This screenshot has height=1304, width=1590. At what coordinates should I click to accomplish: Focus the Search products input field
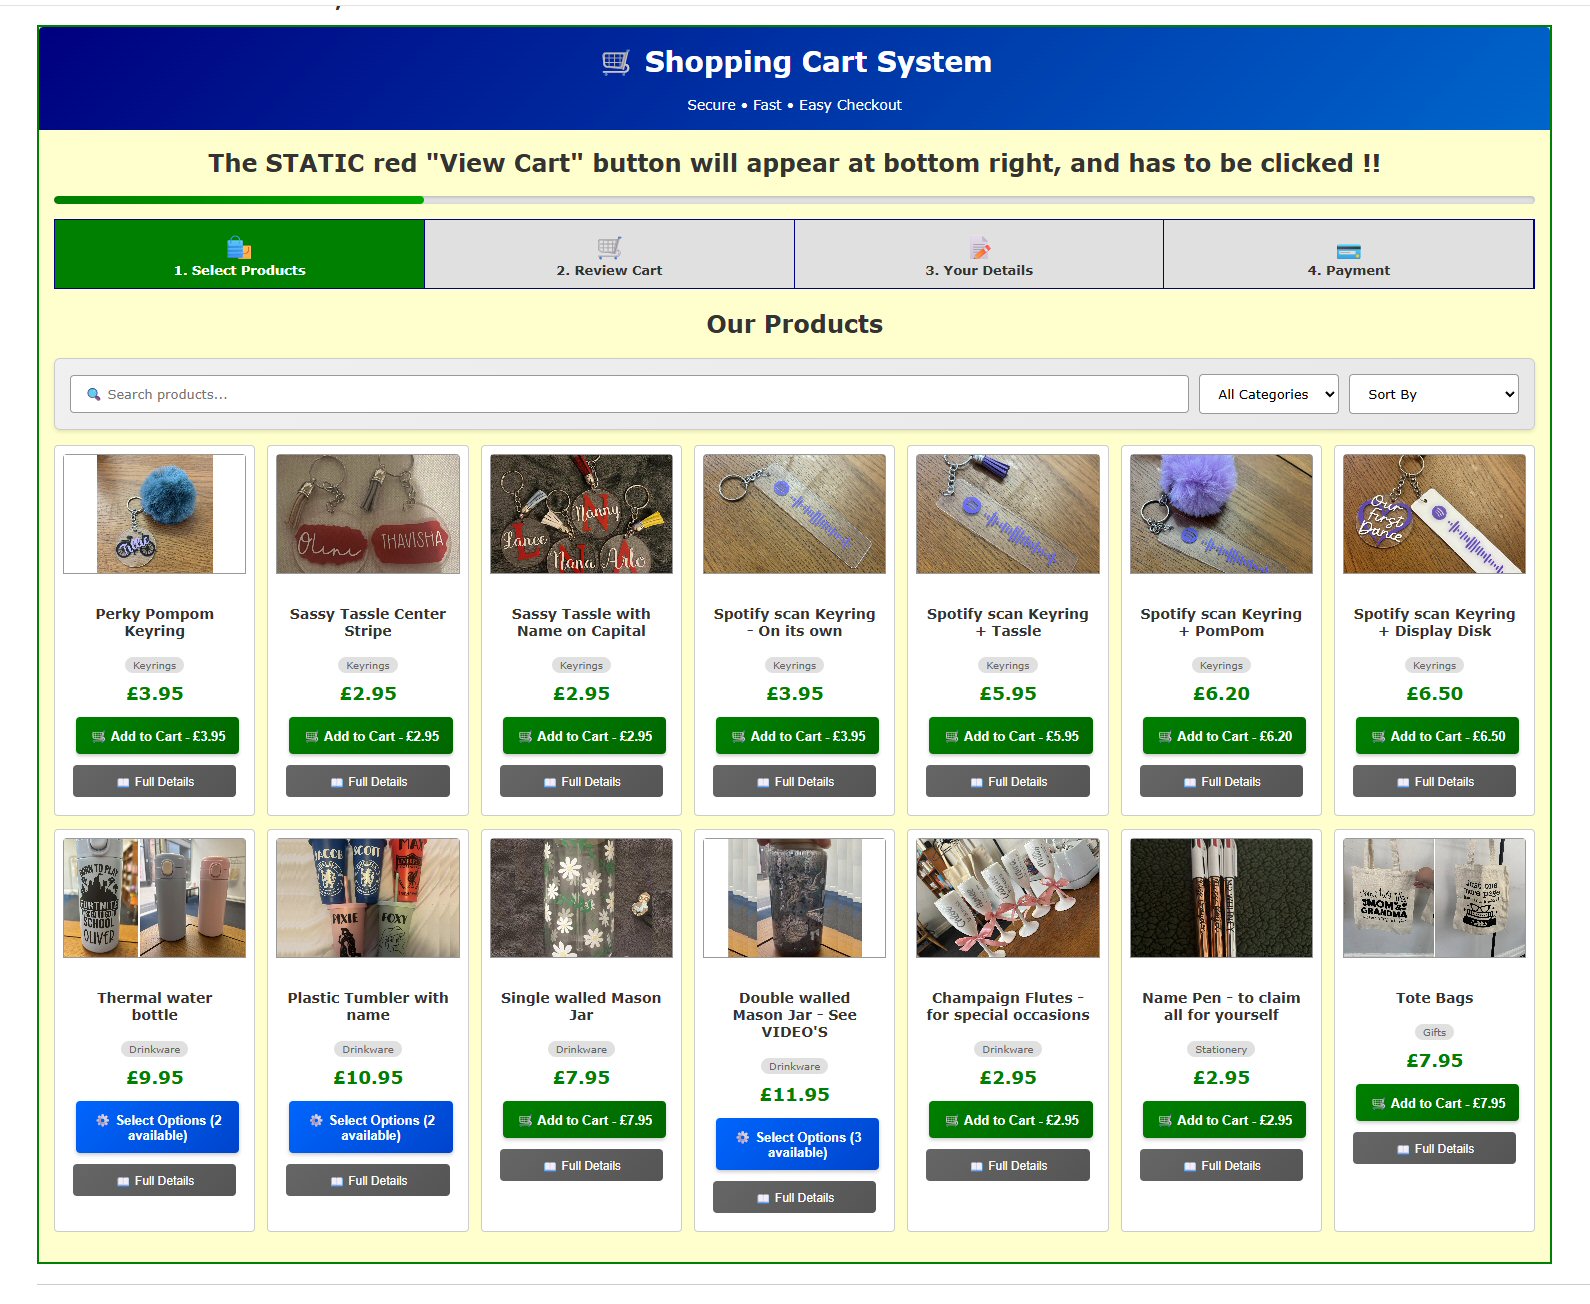coord(640,394)
